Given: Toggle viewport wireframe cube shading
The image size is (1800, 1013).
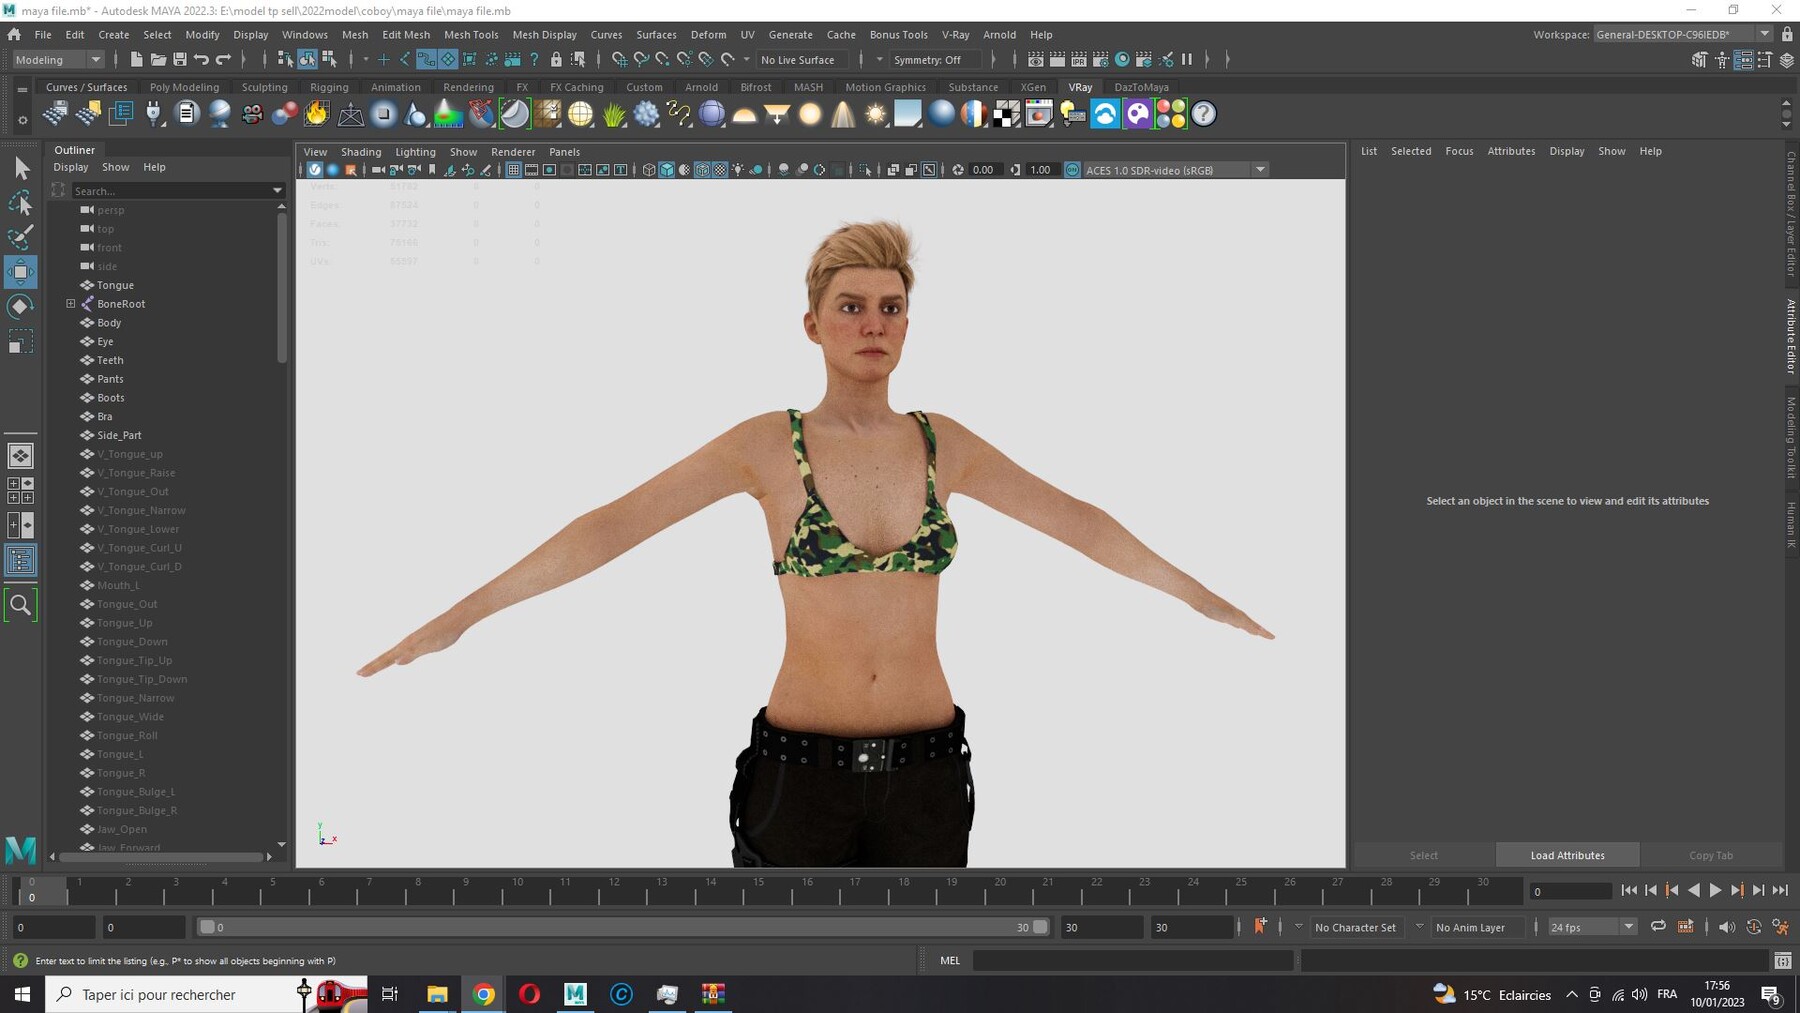Looking at the screenshot, I should click(649, 170).
